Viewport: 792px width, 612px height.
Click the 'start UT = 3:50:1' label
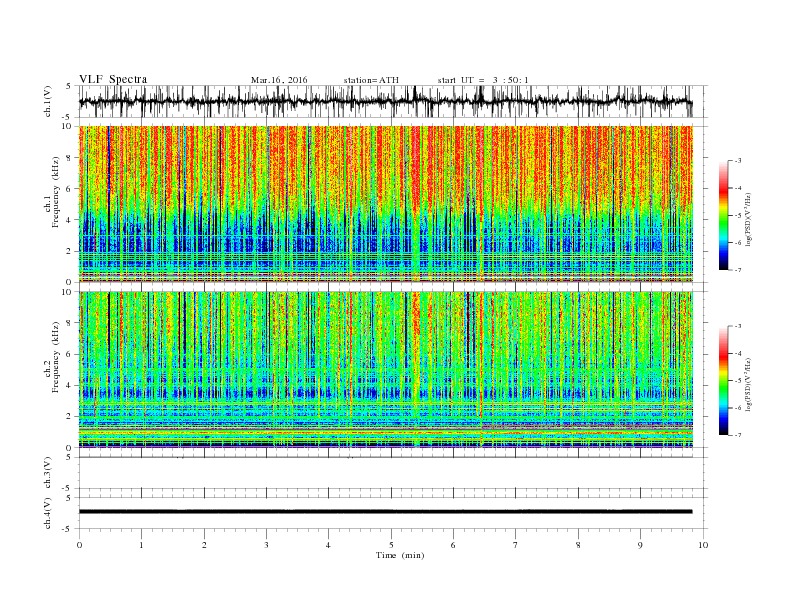coord(483,80)
